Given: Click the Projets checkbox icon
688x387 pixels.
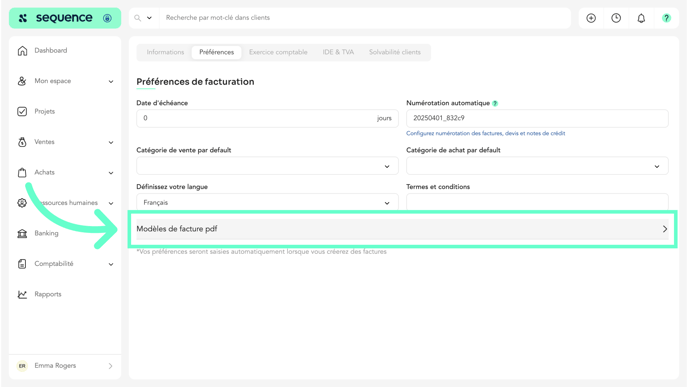Looking at the screenshot, I should (22, 111).
